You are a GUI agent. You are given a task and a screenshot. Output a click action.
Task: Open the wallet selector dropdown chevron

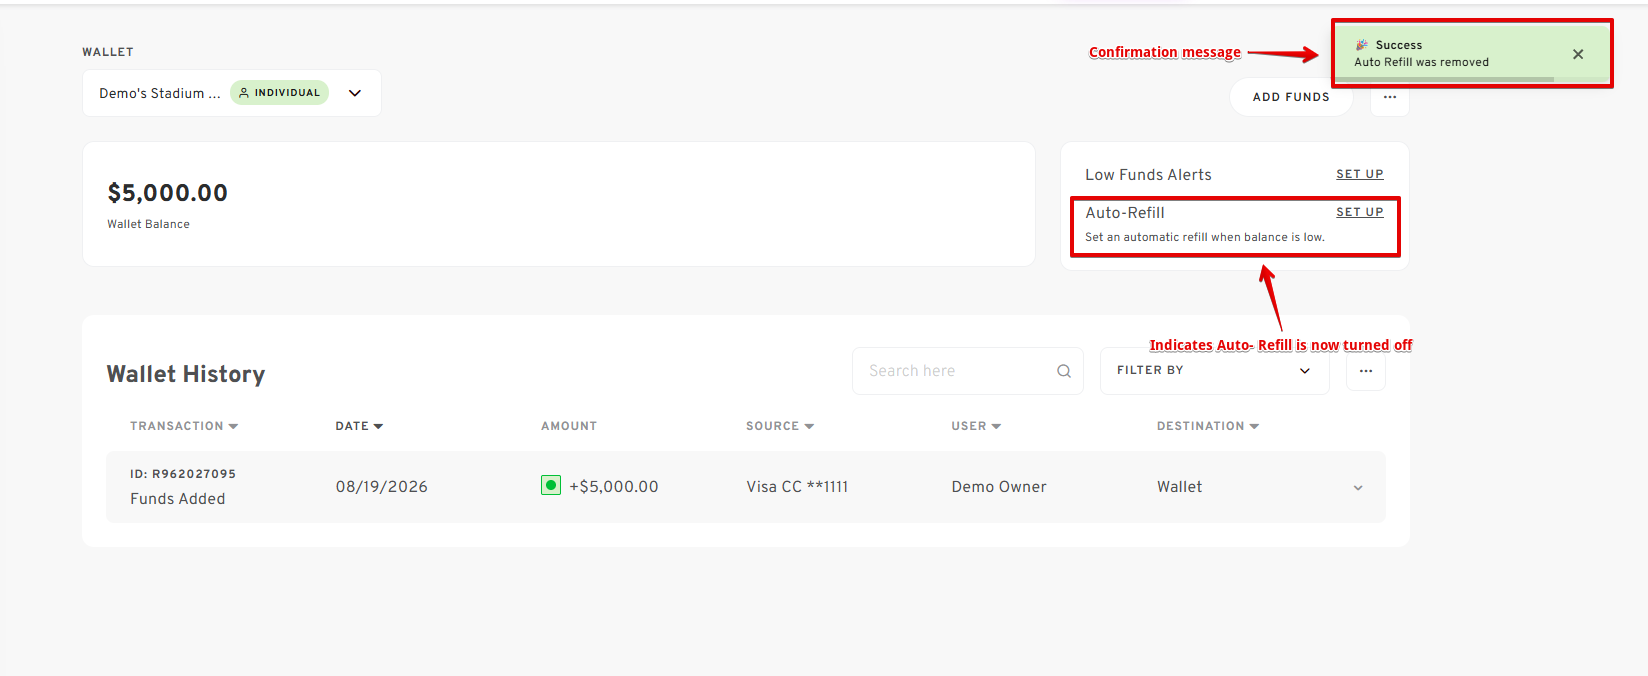point(355,93)
